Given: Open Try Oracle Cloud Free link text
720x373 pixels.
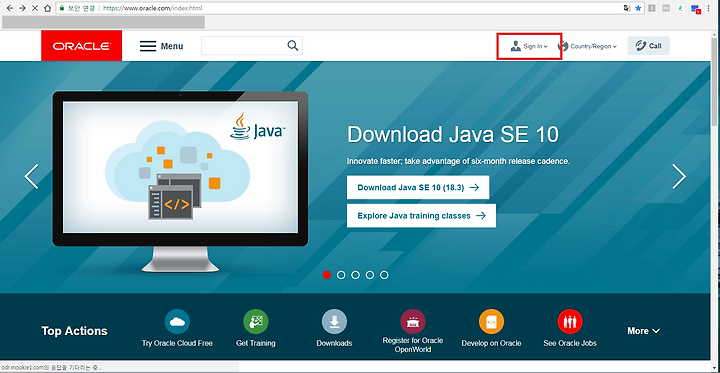Looking at the screenshot, I should click(177, 343).
